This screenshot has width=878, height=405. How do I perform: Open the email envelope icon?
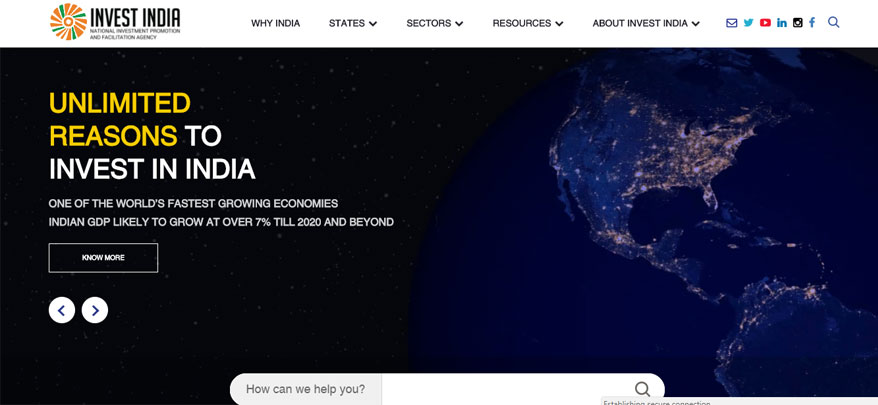coord(731,23)
